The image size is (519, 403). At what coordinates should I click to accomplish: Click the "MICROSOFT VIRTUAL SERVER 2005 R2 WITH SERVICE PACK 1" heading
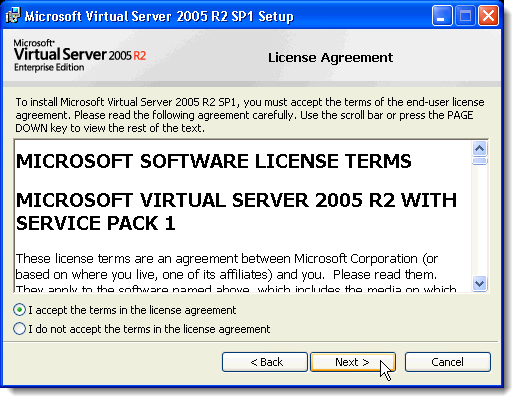(236, 211)
